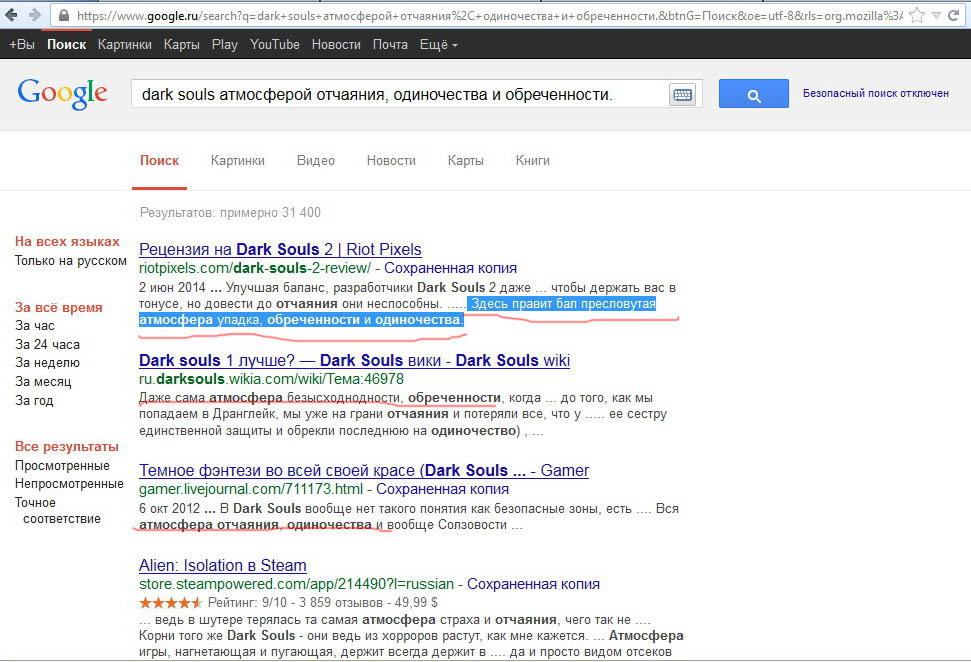Click the highlighted Здесь правит бал snippet

coord(397,312)
